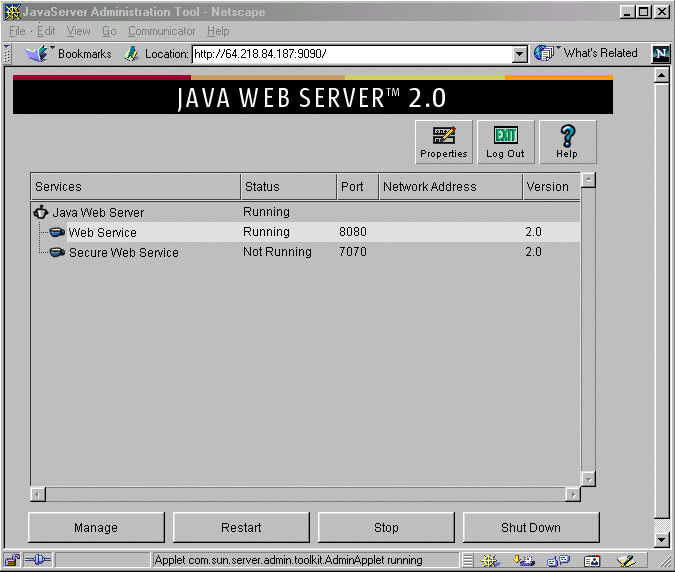The width and height of the screenshot is (675, 572).
Task: Click the services table scroll-left arrow
Action: coord(38,495)
